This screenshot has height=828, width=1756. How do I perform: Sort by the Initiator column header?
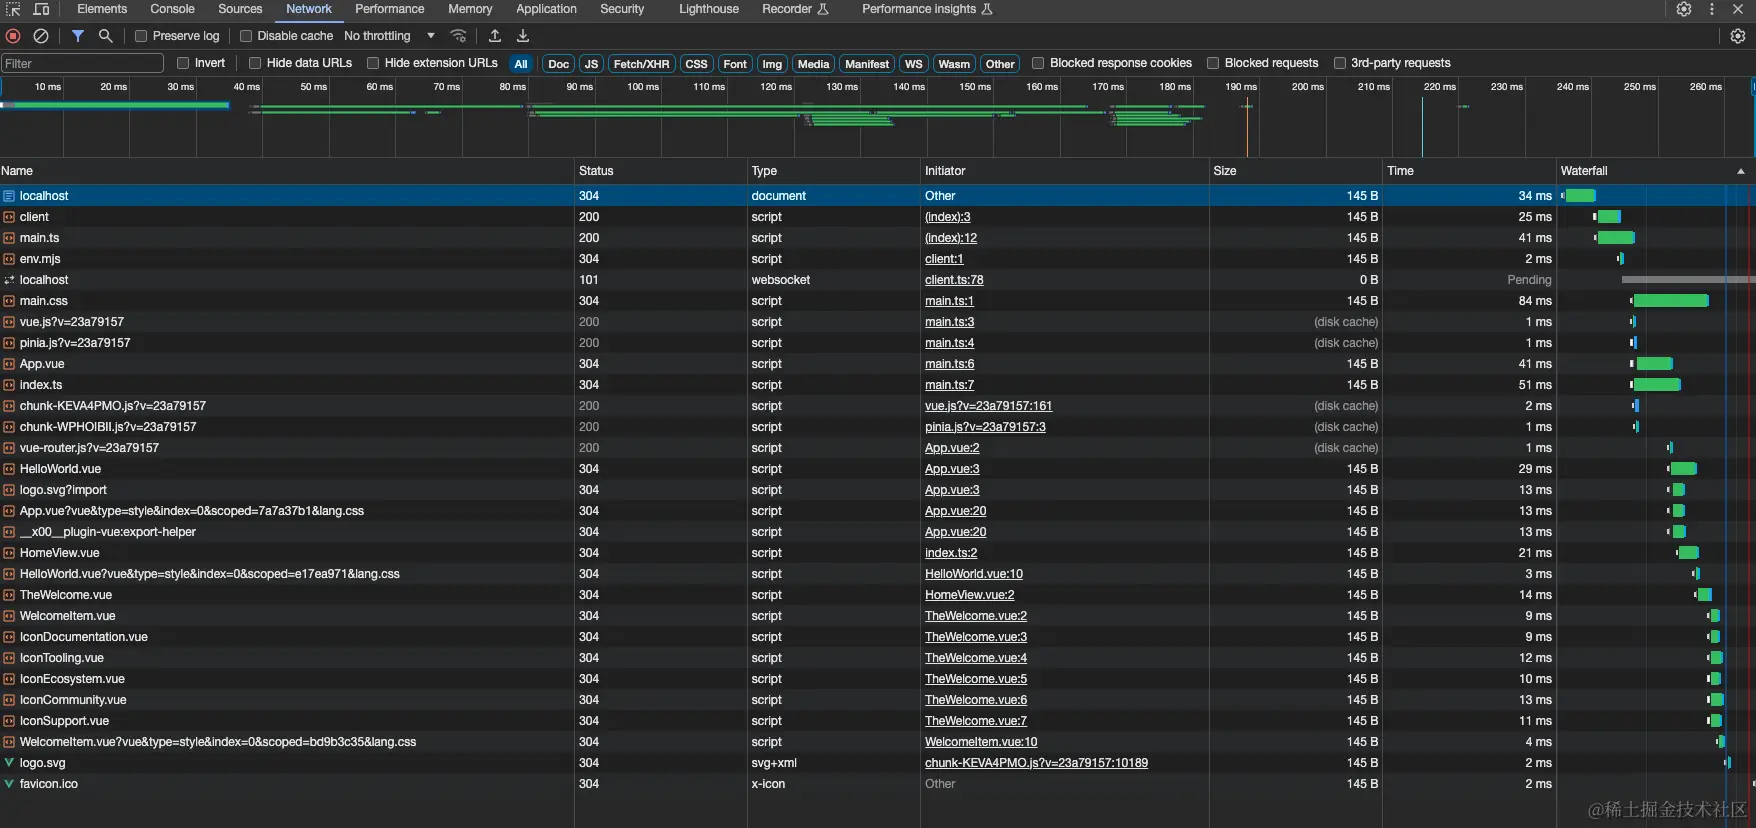click(x=1065, y=171)
